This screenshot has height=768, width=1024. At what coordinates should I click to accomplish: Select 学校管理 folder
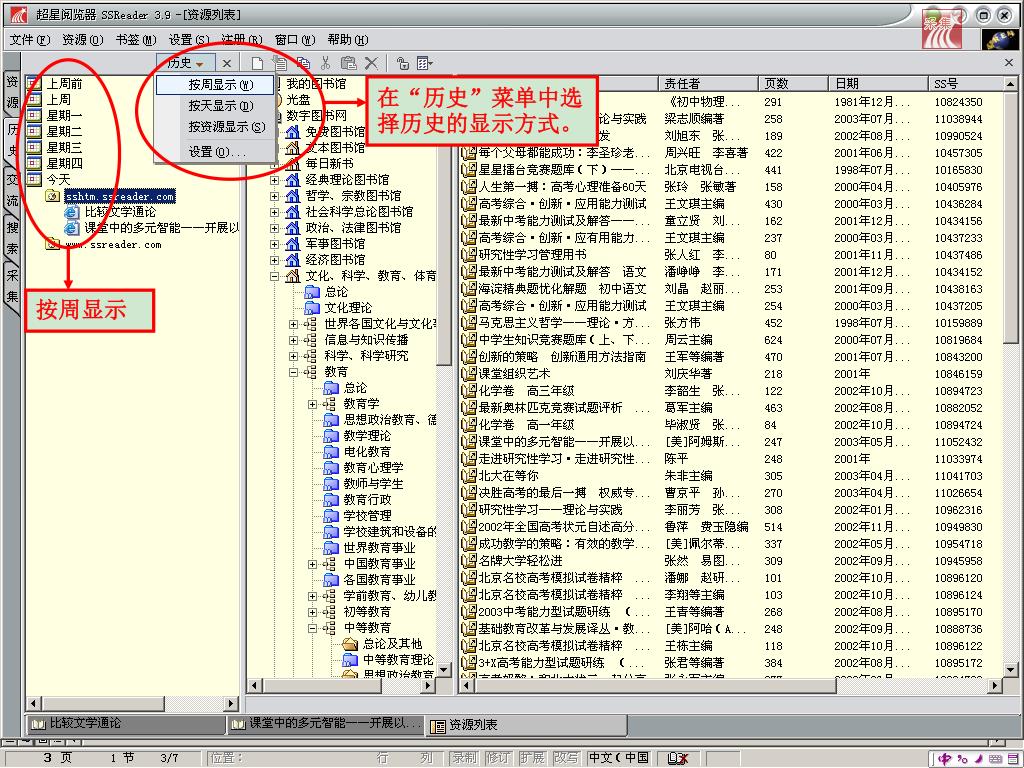tap(367, 515)
